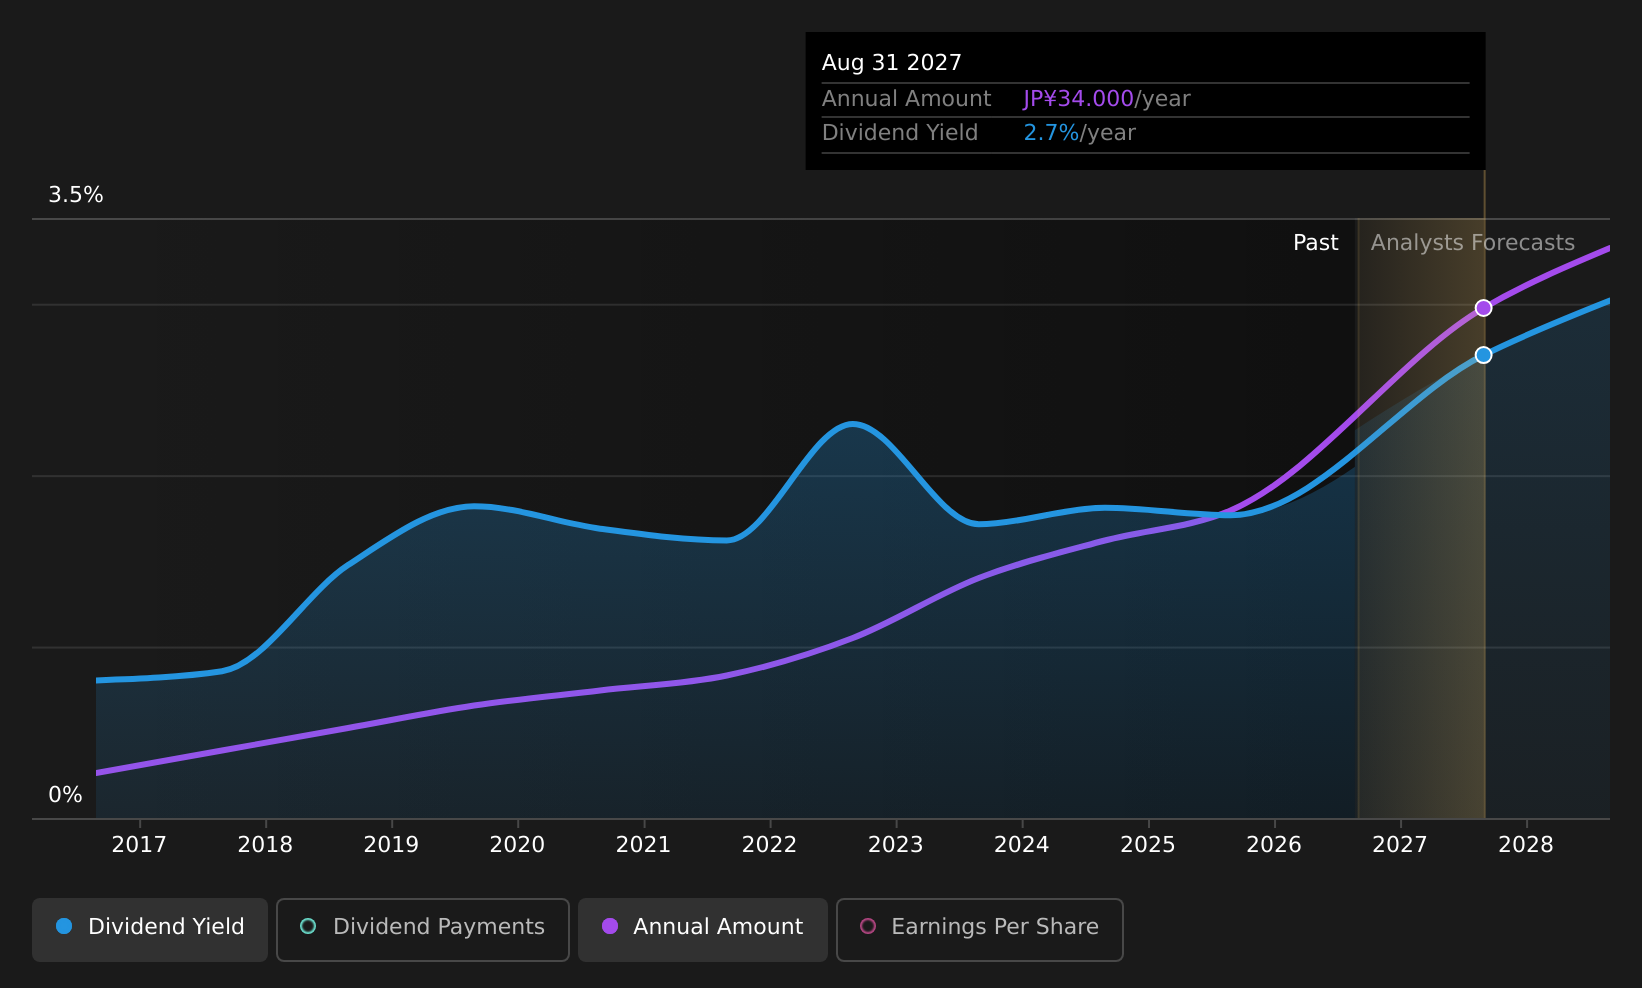1642x988 pixels.
Task: Click the 2026 axis label
Action: (x=1274, y=845)
